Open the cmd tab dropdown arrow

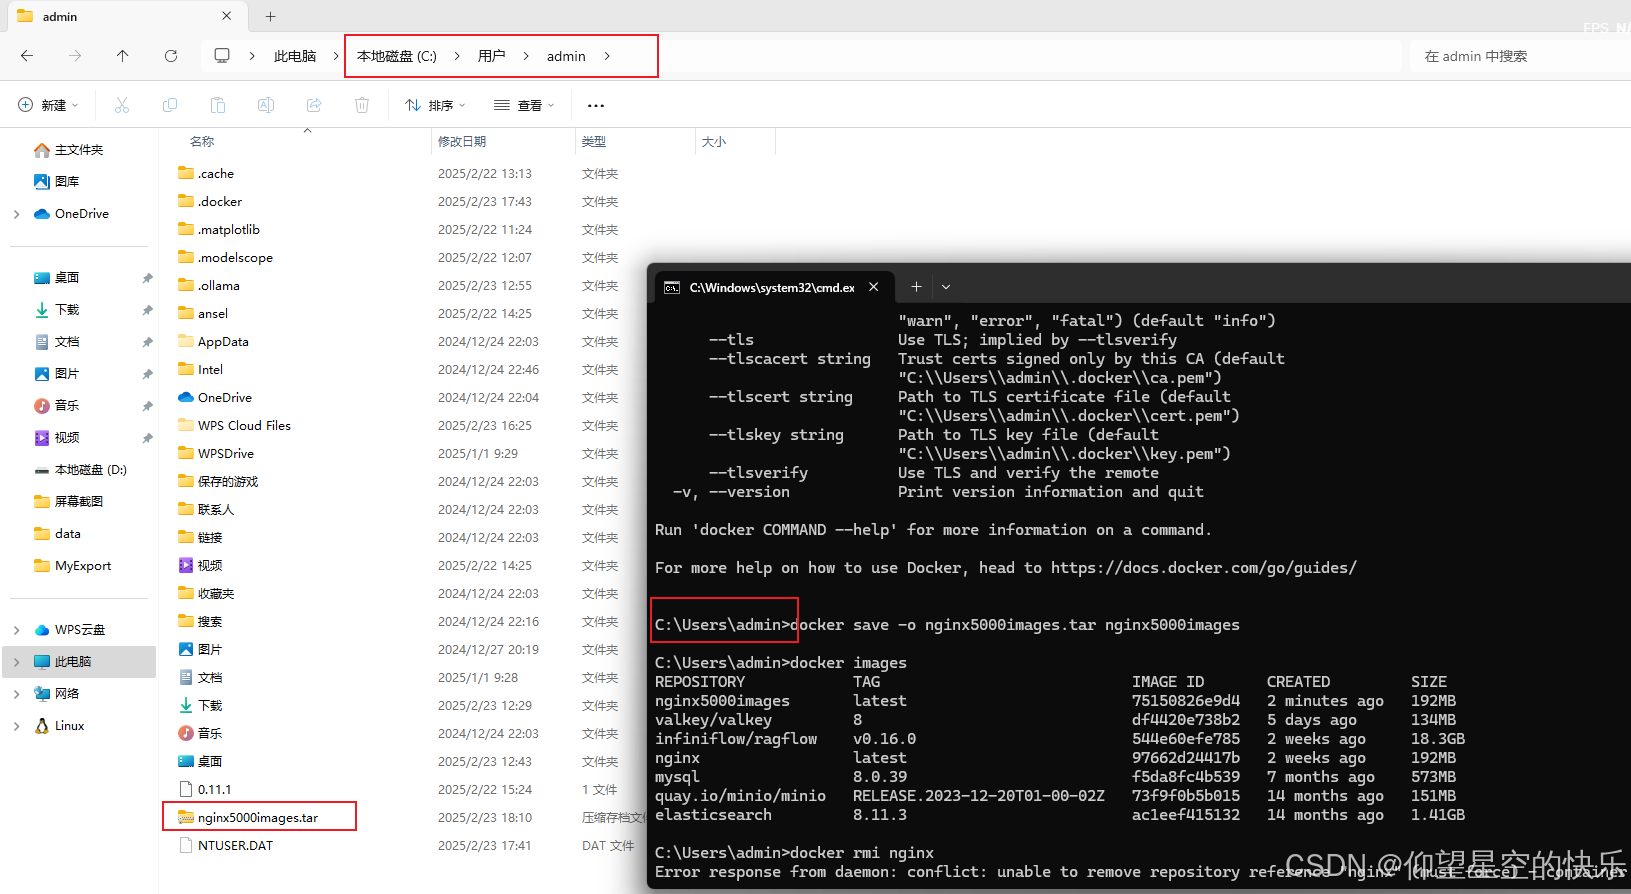tap(946, 287)
